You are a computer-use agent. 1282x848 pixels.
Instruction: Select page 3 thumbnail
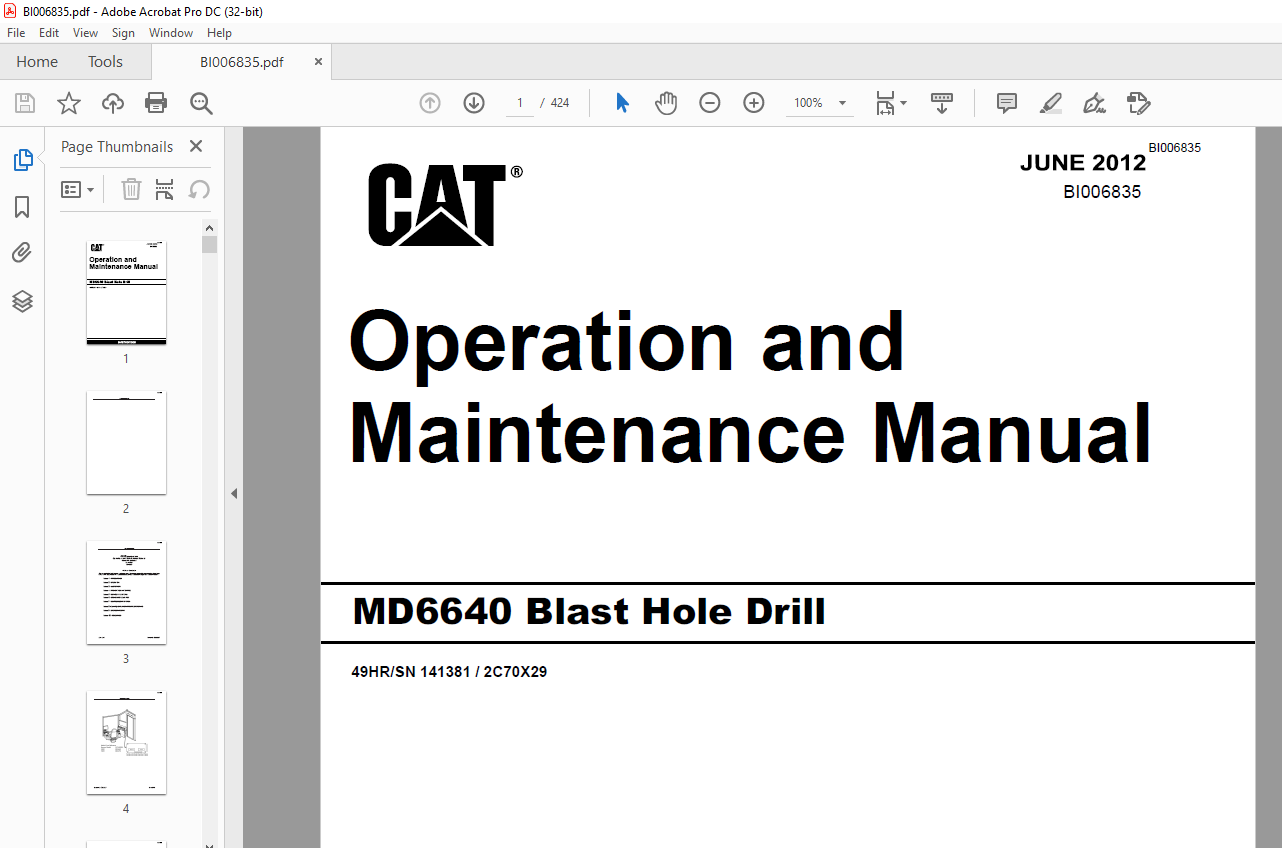click(126, 592)
